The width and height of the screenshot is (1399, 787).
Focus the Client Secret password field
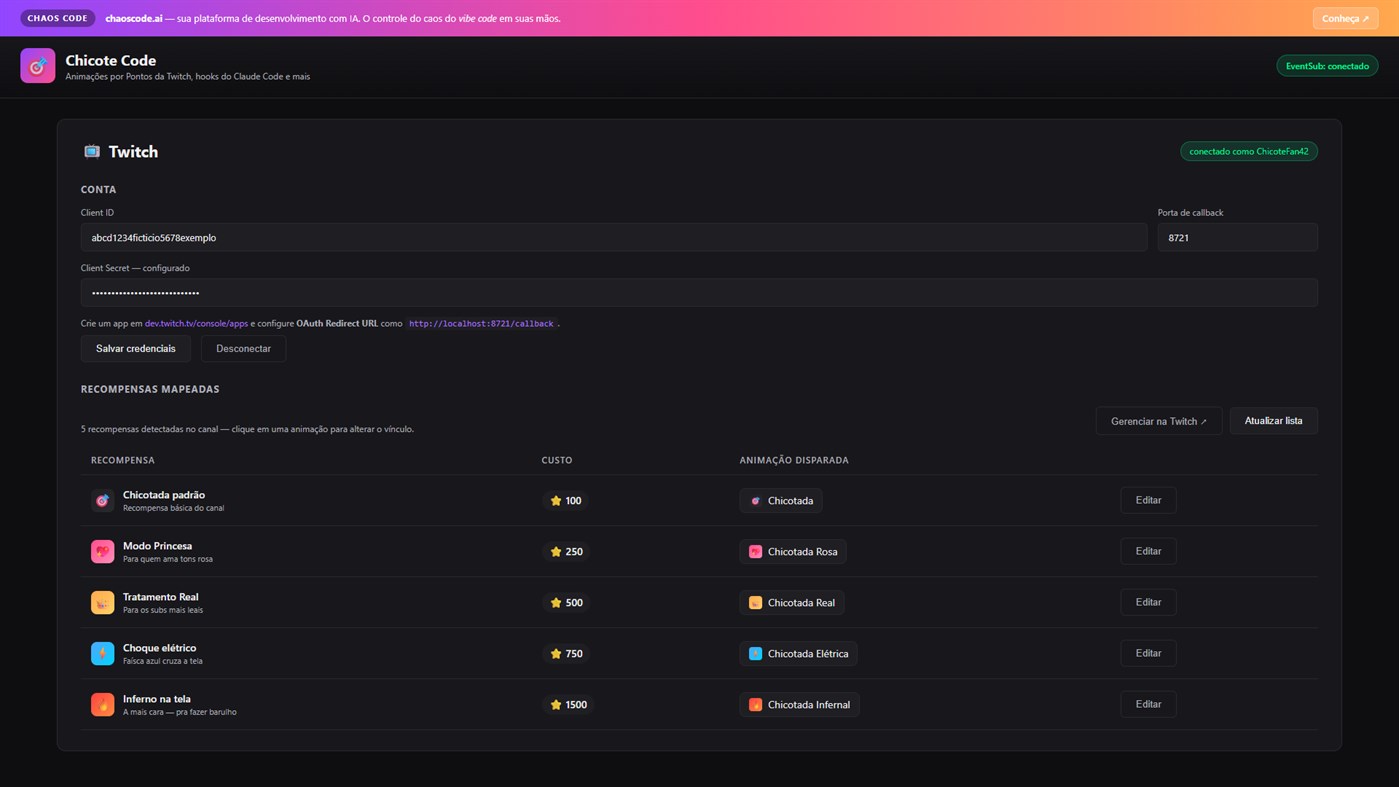(699, 292)
